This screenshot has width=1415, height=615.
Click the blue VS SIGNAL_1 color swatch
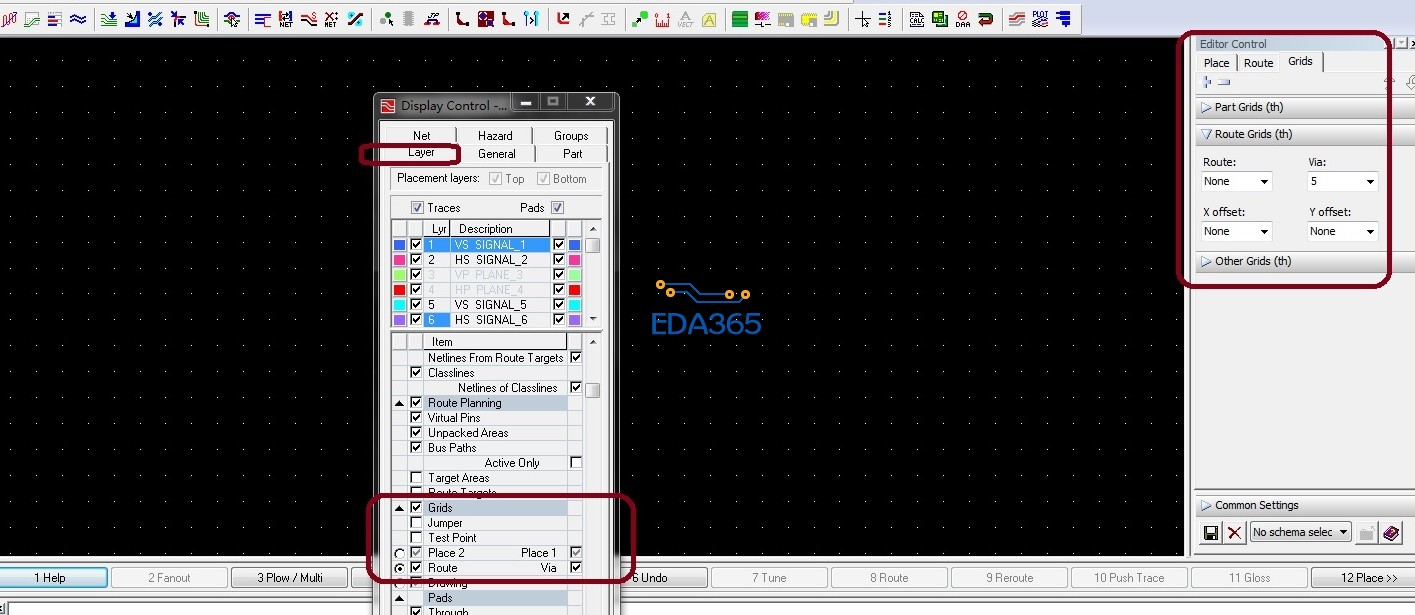click(x=400, y=245)
